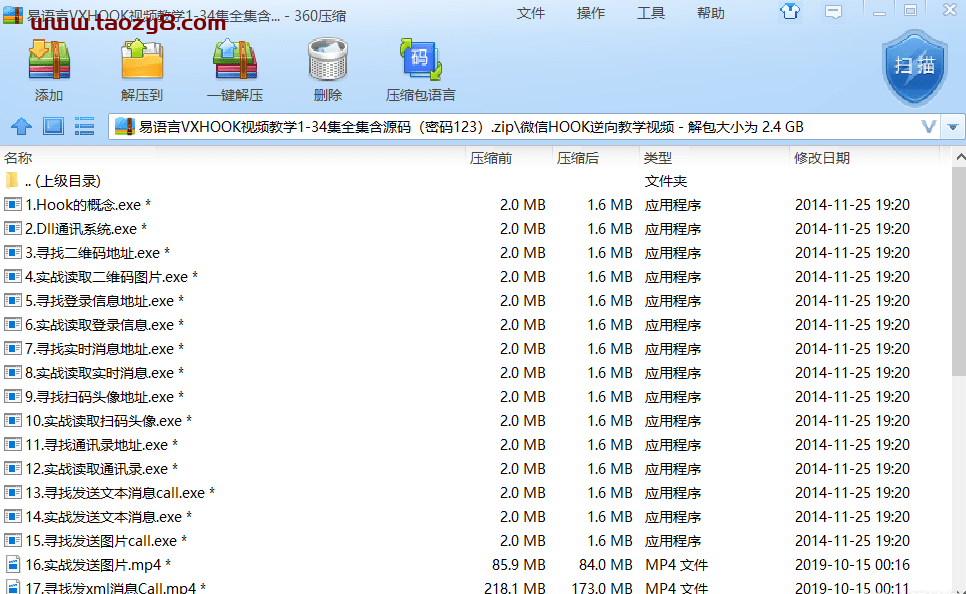Sort by the 修改日期 column header

click(x=821, y=158)
